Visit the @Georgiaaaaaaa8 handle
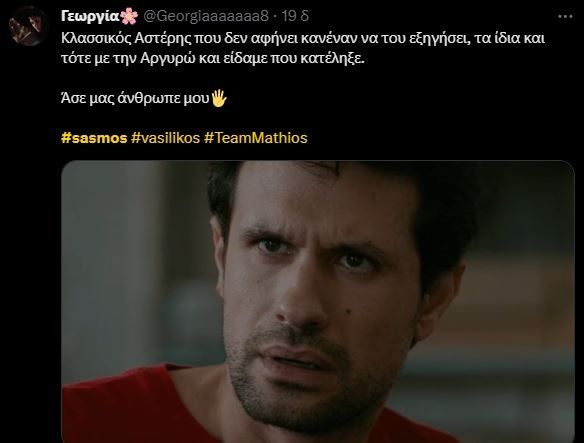 tap(206, 16)
